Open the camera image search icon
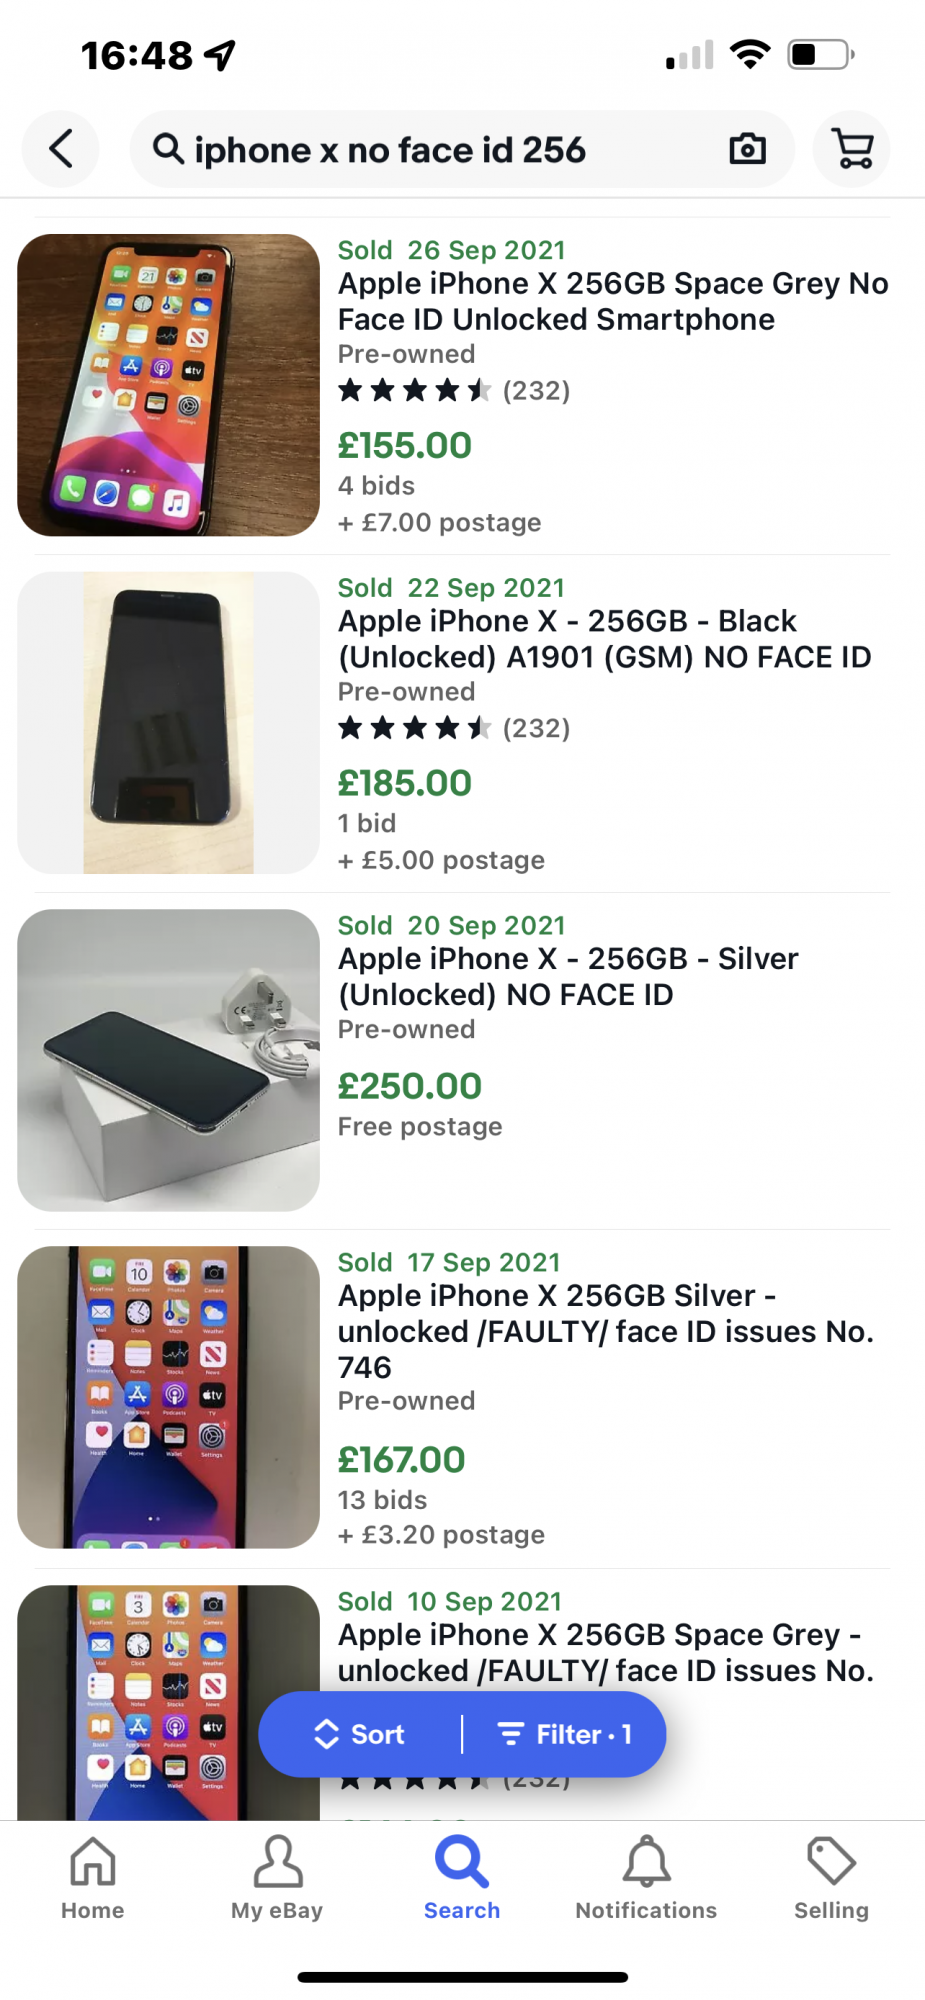925x2000 pixels. tap(747, 149)
